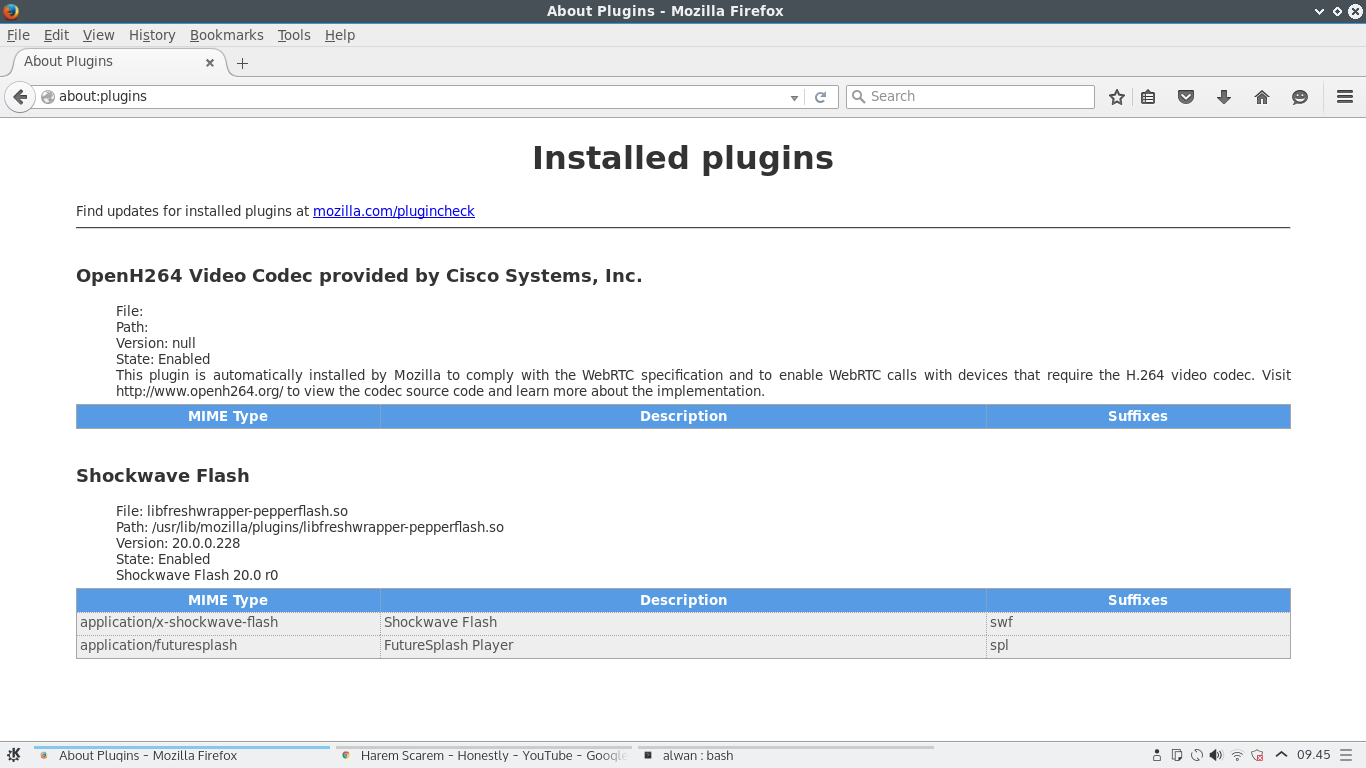Image resolution: width=1366 pixels, height=768 pixels.
Task: Open the View menu
Action: tap(98, 35)
